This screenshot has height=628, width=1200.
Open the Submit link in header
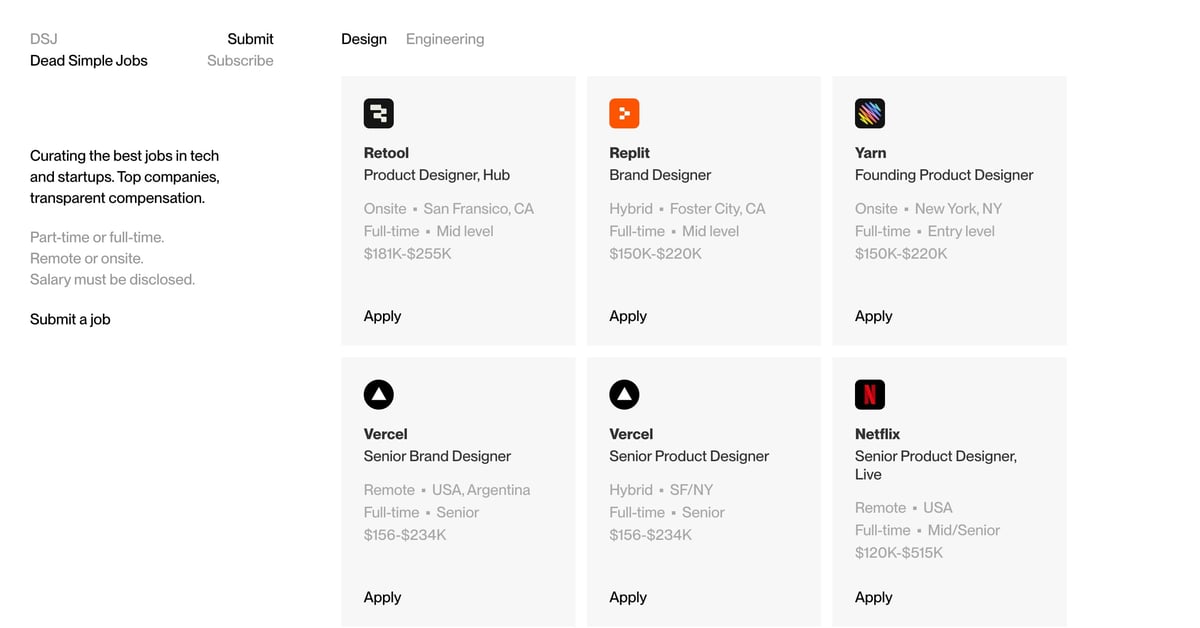(250, 39)
